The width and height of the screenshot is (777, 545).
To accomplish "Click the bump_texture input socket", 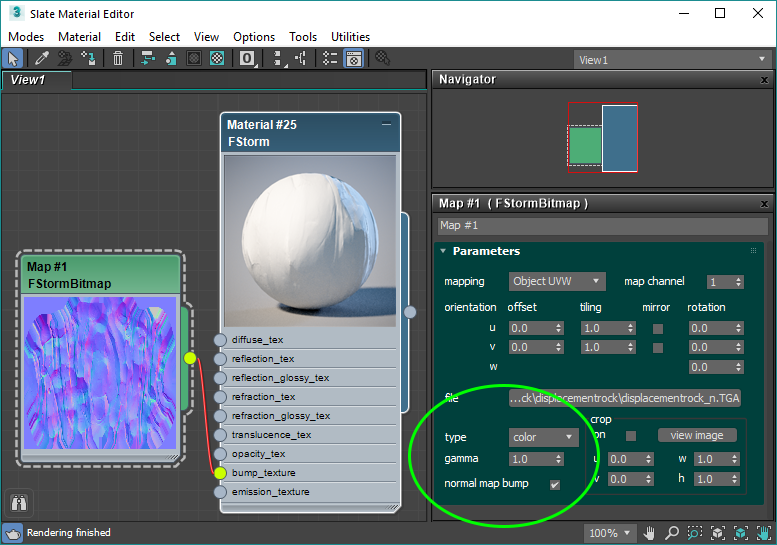I will (220, 473).
